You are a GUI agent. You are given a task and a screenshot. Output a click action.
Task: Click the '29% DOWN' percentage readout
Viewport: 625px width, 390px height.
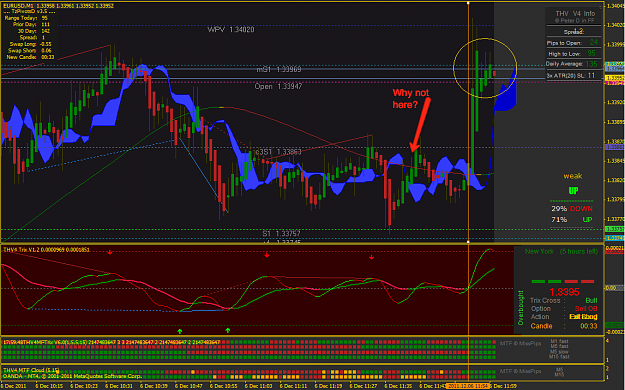572,209
